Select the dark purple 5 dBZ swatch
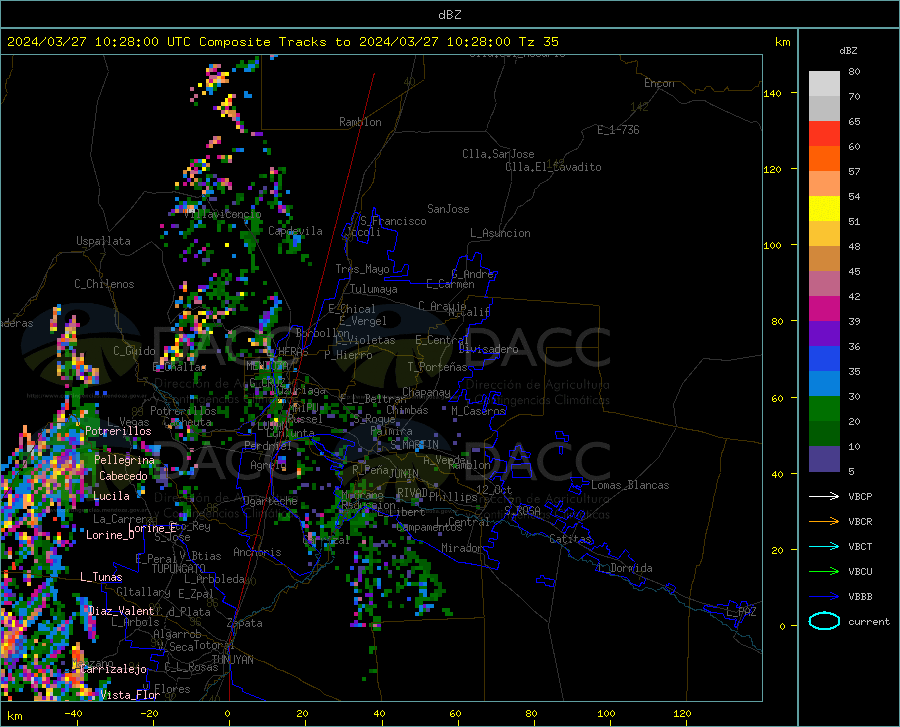Viewport: 900px width, 727px height. (824, 459)
